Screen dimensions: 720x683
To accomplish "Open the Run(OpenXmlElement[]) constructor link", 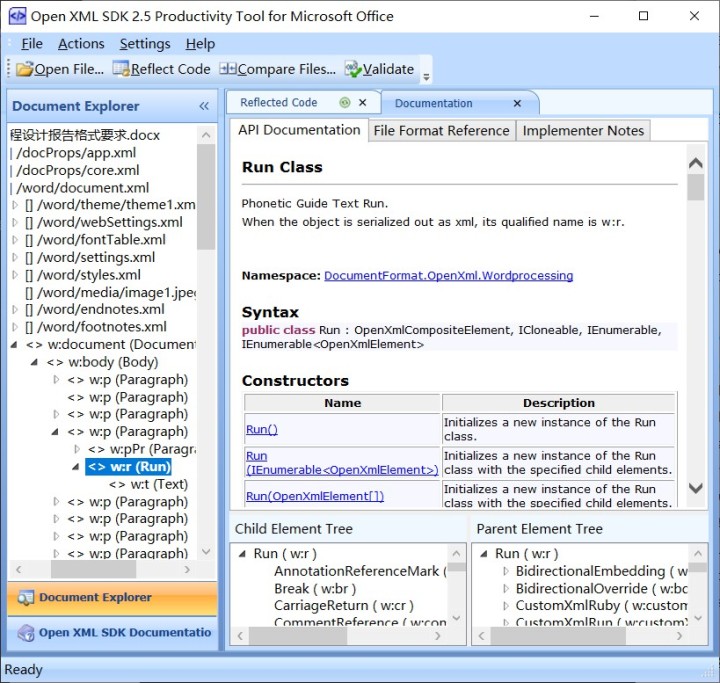I will tap(315, 496).
